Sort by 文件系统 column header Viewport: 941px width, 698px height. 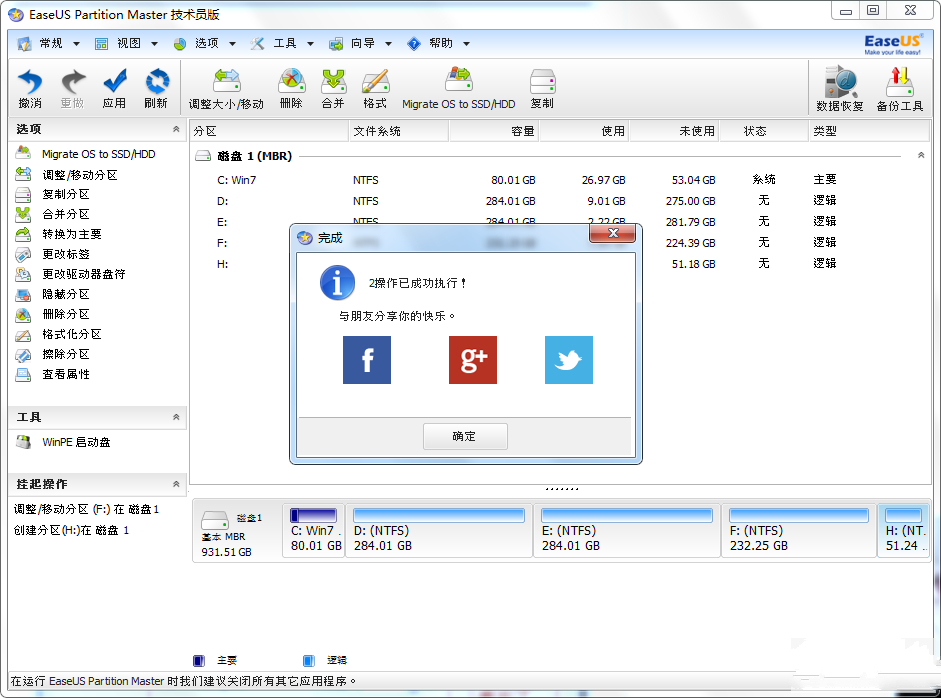click(x=398, y=131)
